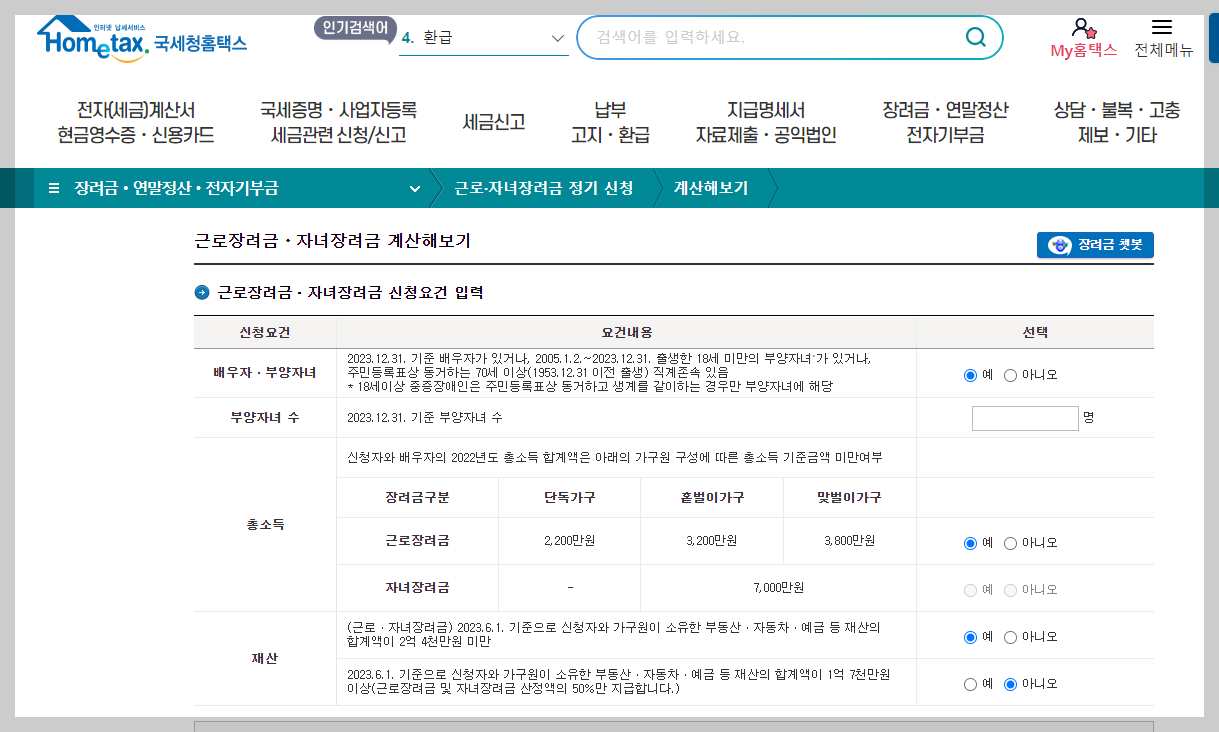Click the arrow icon beside 신청요건 입력 heading
Viewport: 1219px width, 732px height.
pos(202,293)
